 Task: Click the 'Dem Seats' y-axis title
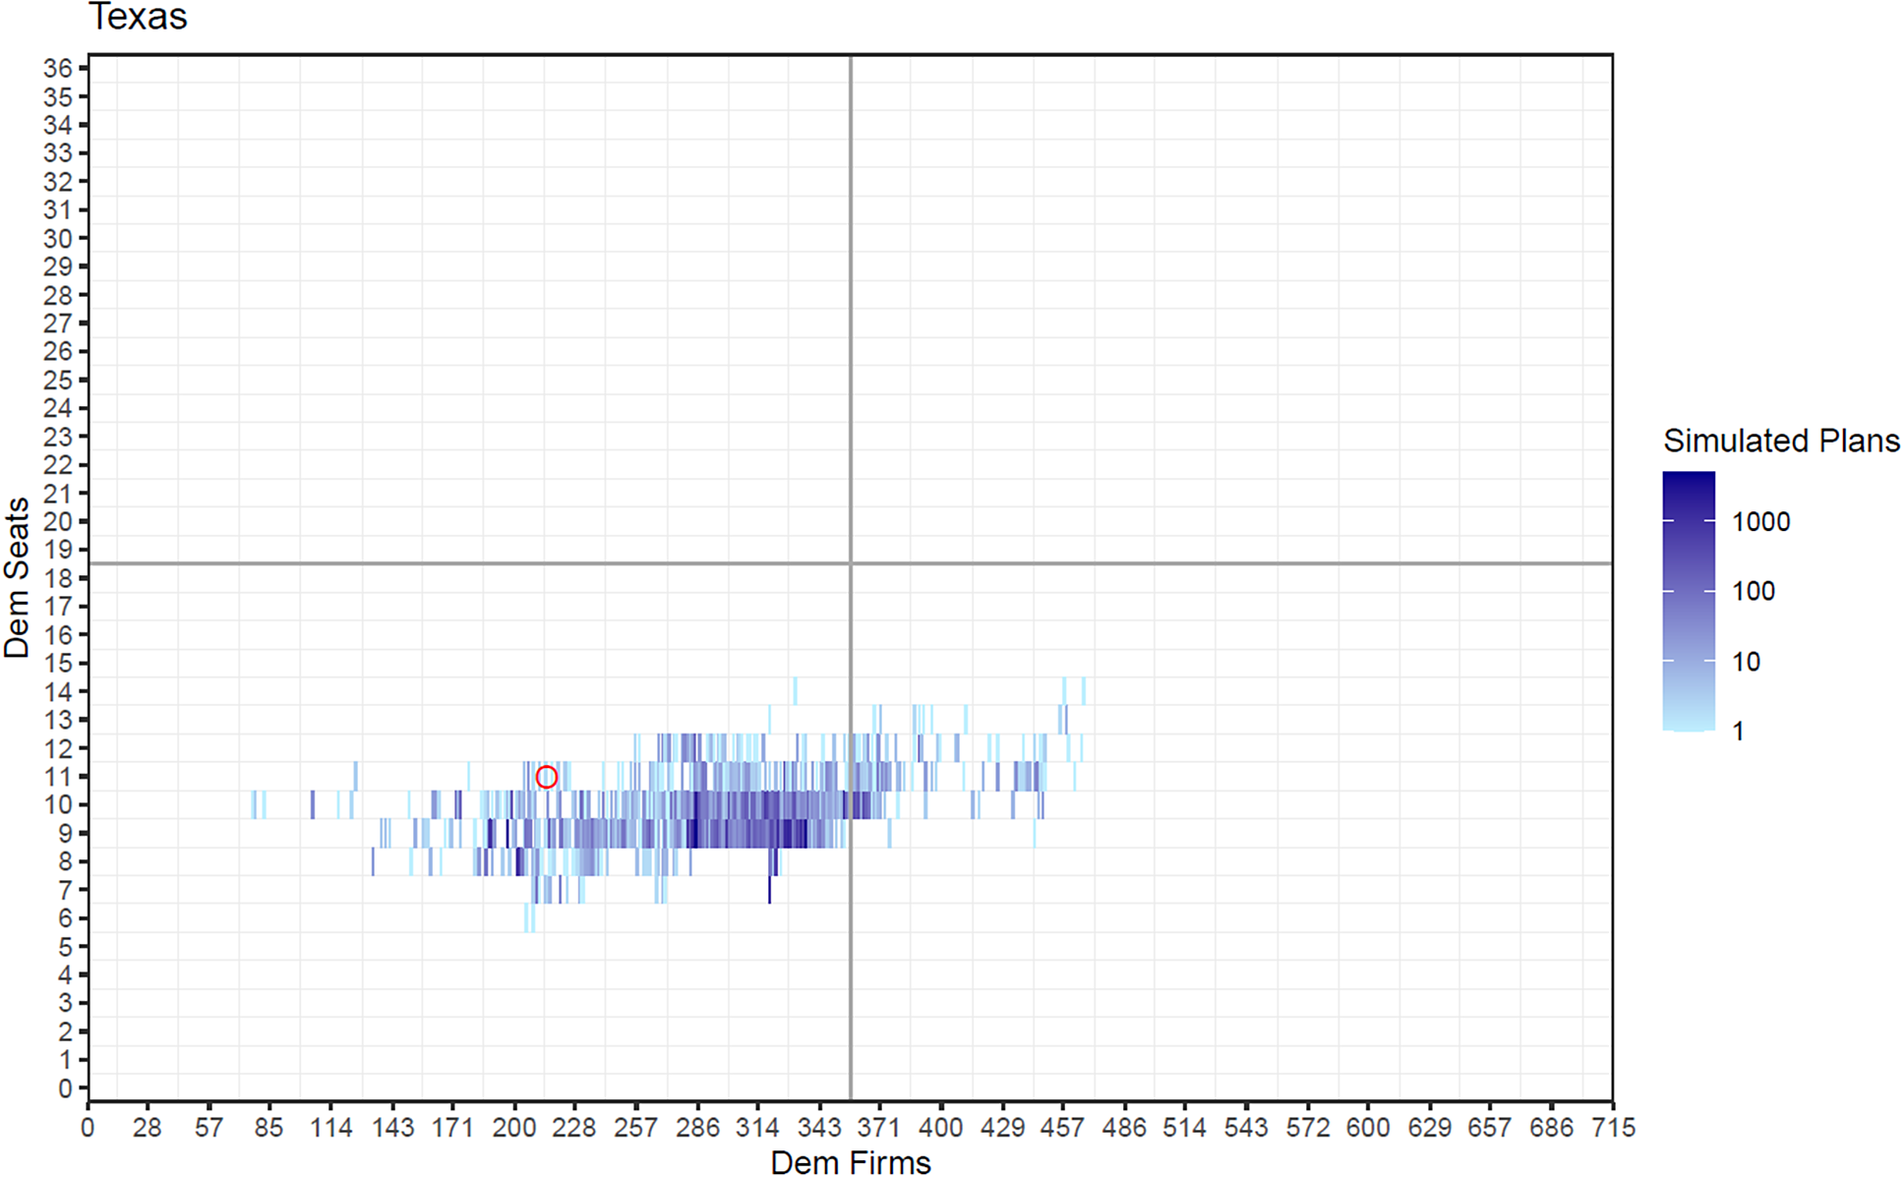[x=17, y=578]
